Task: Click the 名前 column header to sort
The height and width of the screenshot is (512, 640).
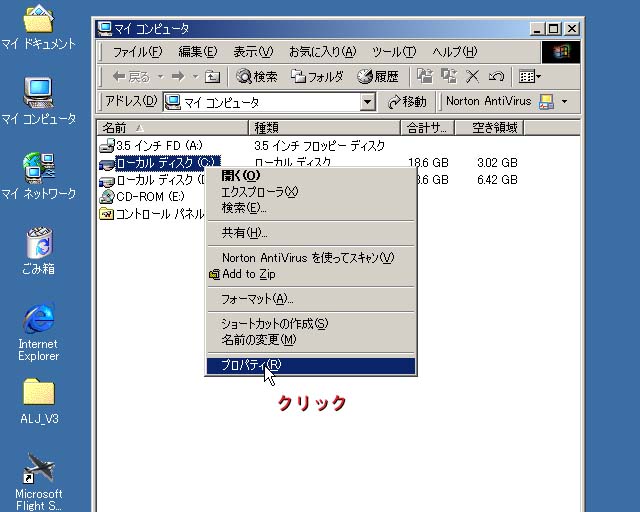Action: tap(172, 128)
